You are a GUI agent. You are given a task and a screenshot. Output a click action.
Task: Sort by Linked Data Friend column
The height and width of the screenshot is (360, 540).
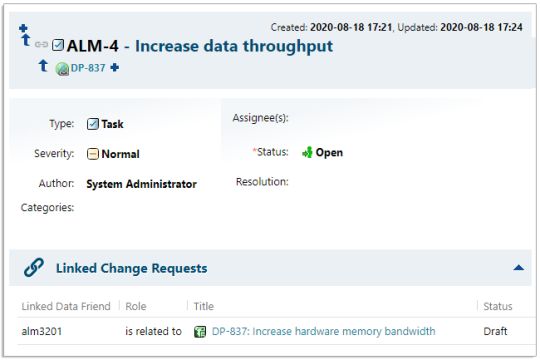[x=66, y=306]
